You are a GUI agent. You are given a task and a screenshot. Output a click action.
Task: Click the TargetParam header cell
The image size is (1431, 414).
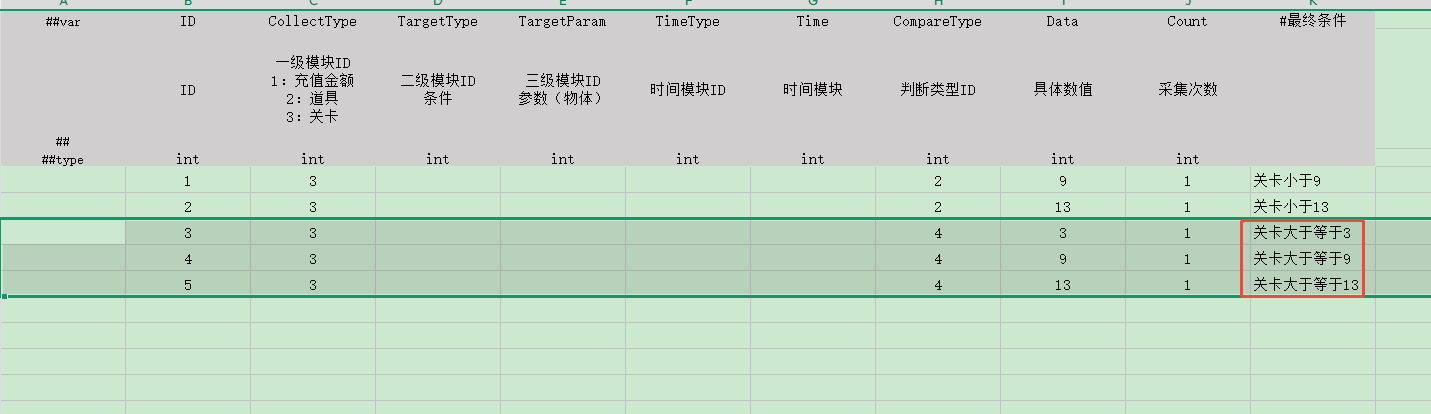click(562, 22)
